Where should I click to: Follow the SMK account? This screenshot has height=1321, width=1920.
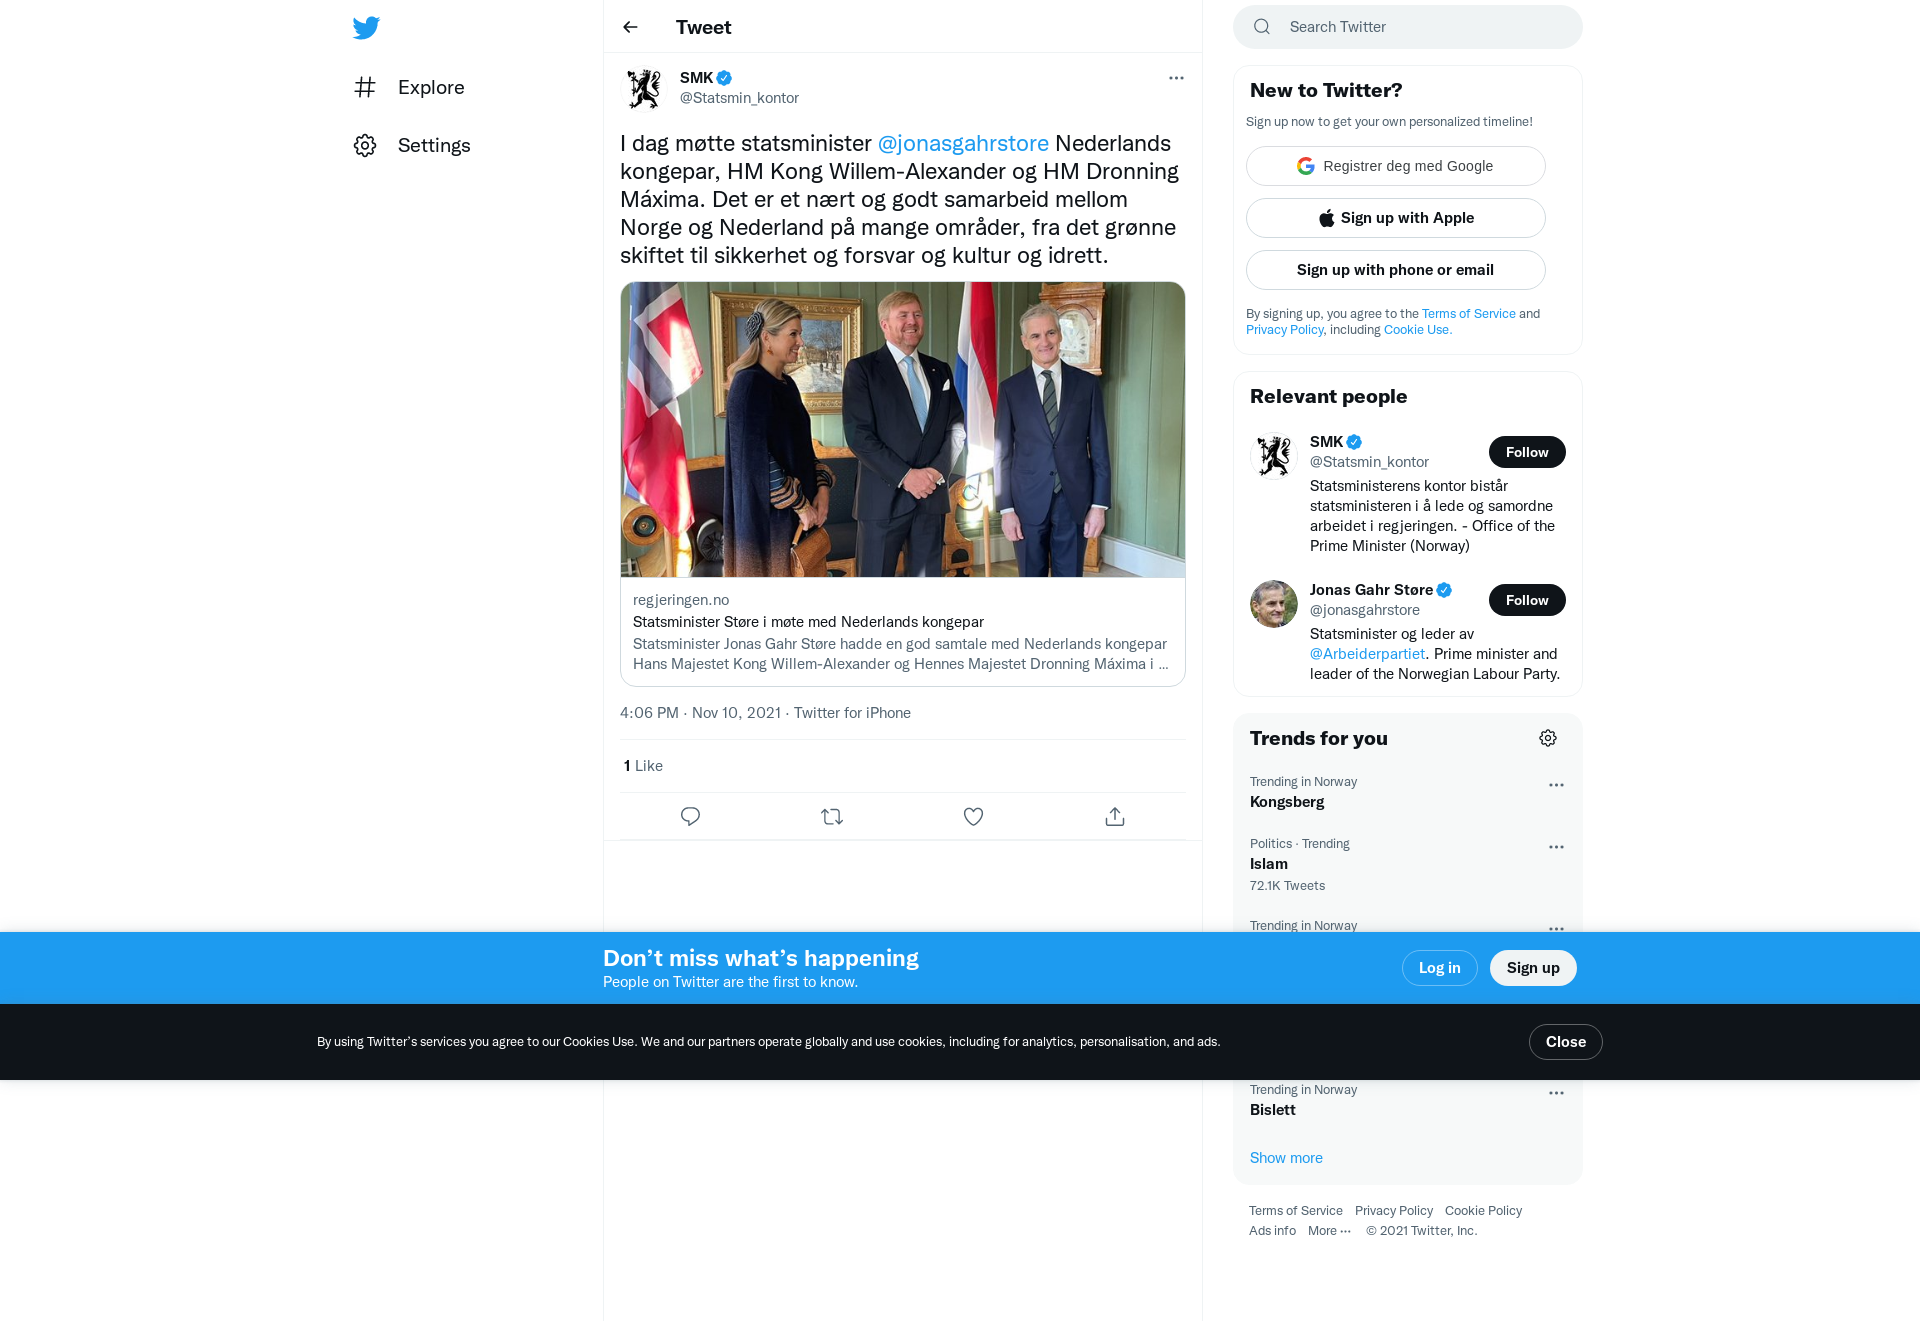click(x=1527, y=452)
